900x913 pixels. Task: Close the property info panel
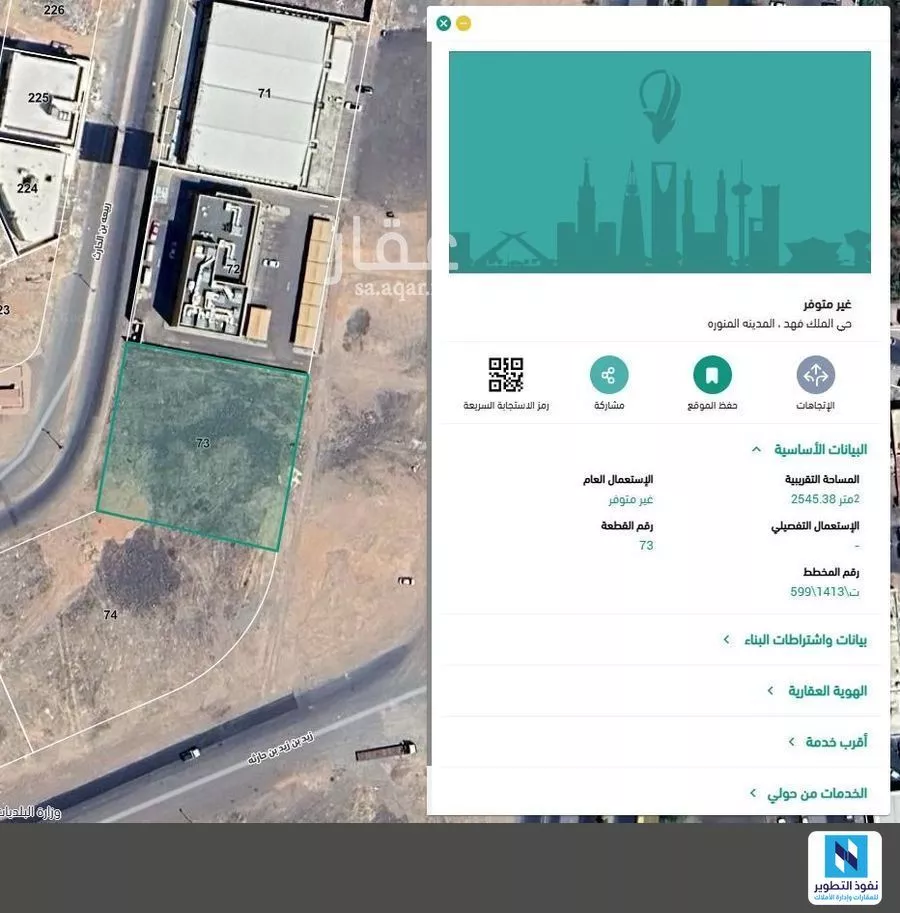click(444, 23)
